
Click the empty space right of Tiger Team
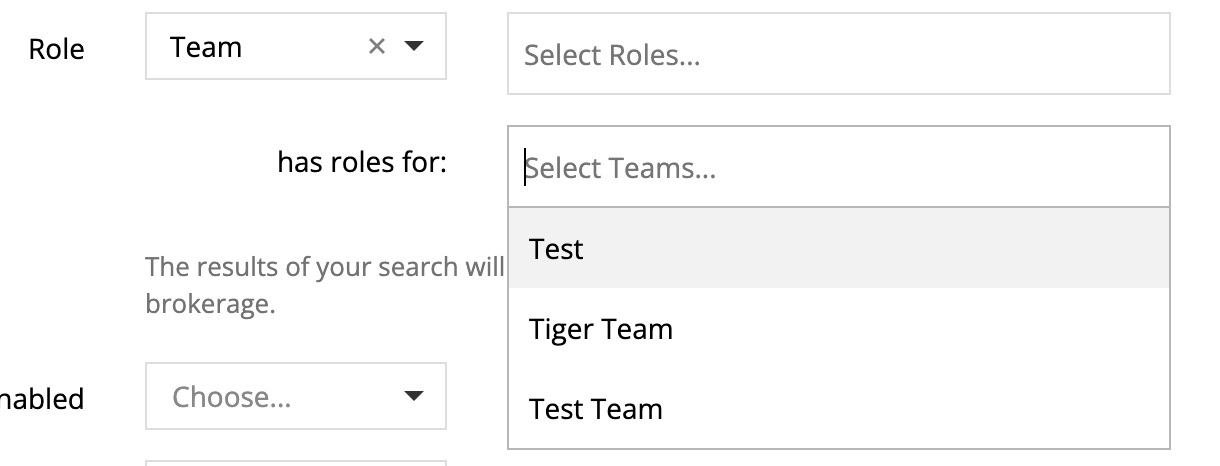click(x=920, y=329)
